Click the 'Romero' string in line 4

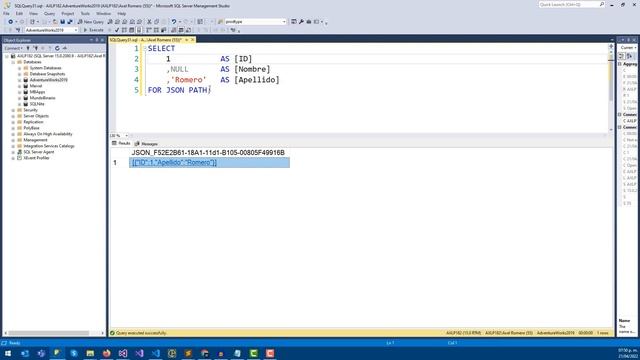(x=188, y=80)
